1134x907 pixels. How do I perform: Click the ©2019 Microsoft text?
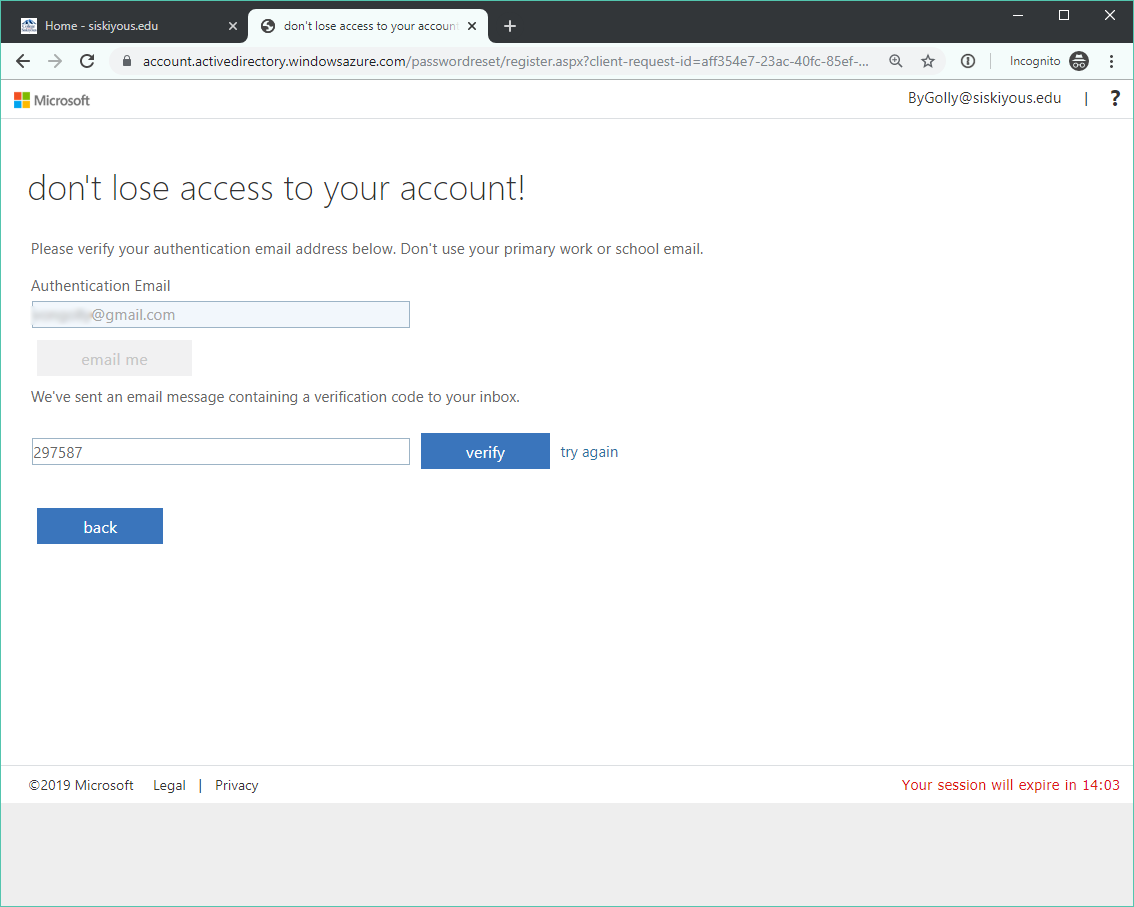point(81,785)
